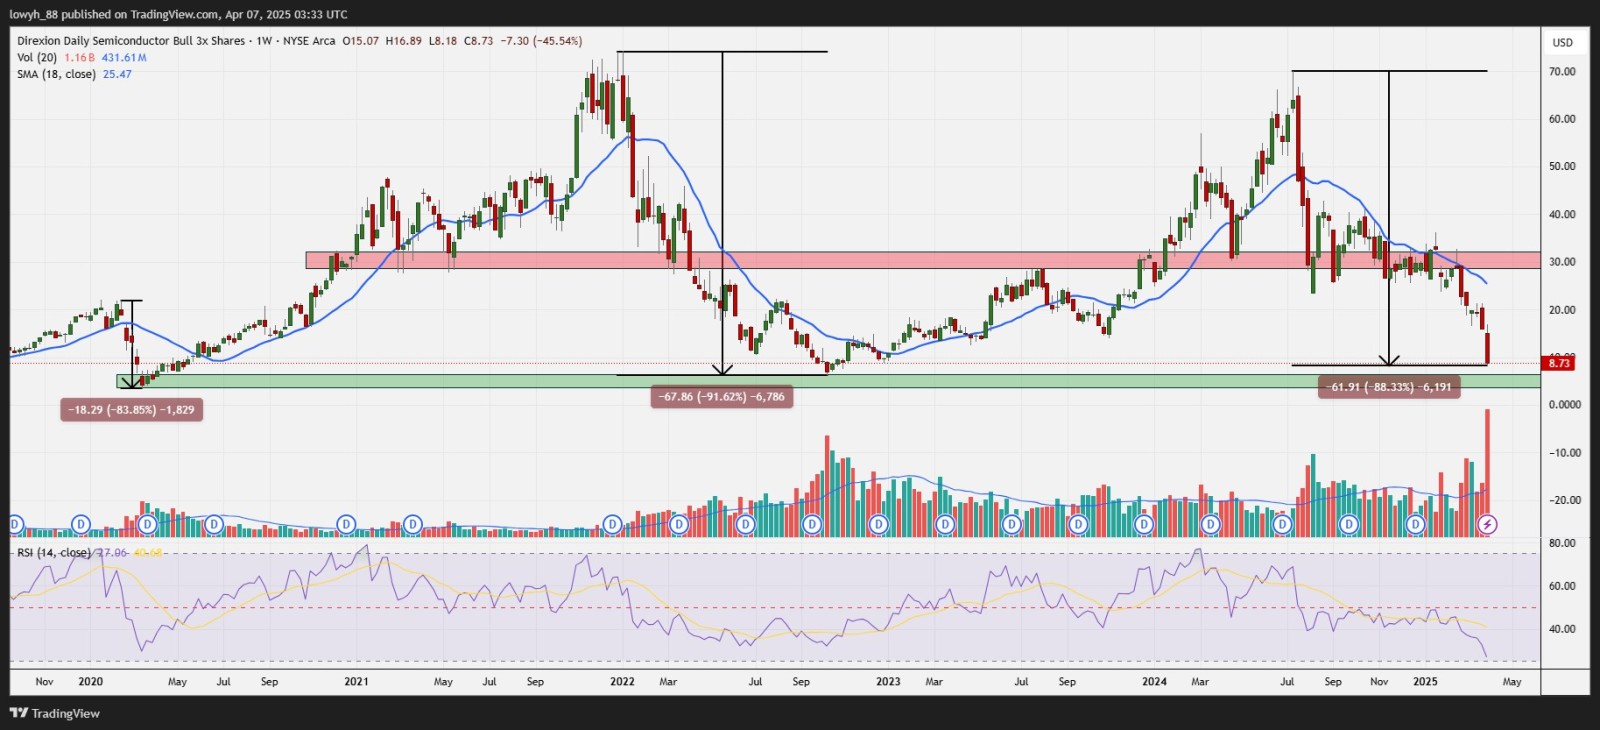The width and height of the screenshot is (1600, 730).
Task: Click the dividend D marker nearest the 2021 label
Action: point(346,524)
